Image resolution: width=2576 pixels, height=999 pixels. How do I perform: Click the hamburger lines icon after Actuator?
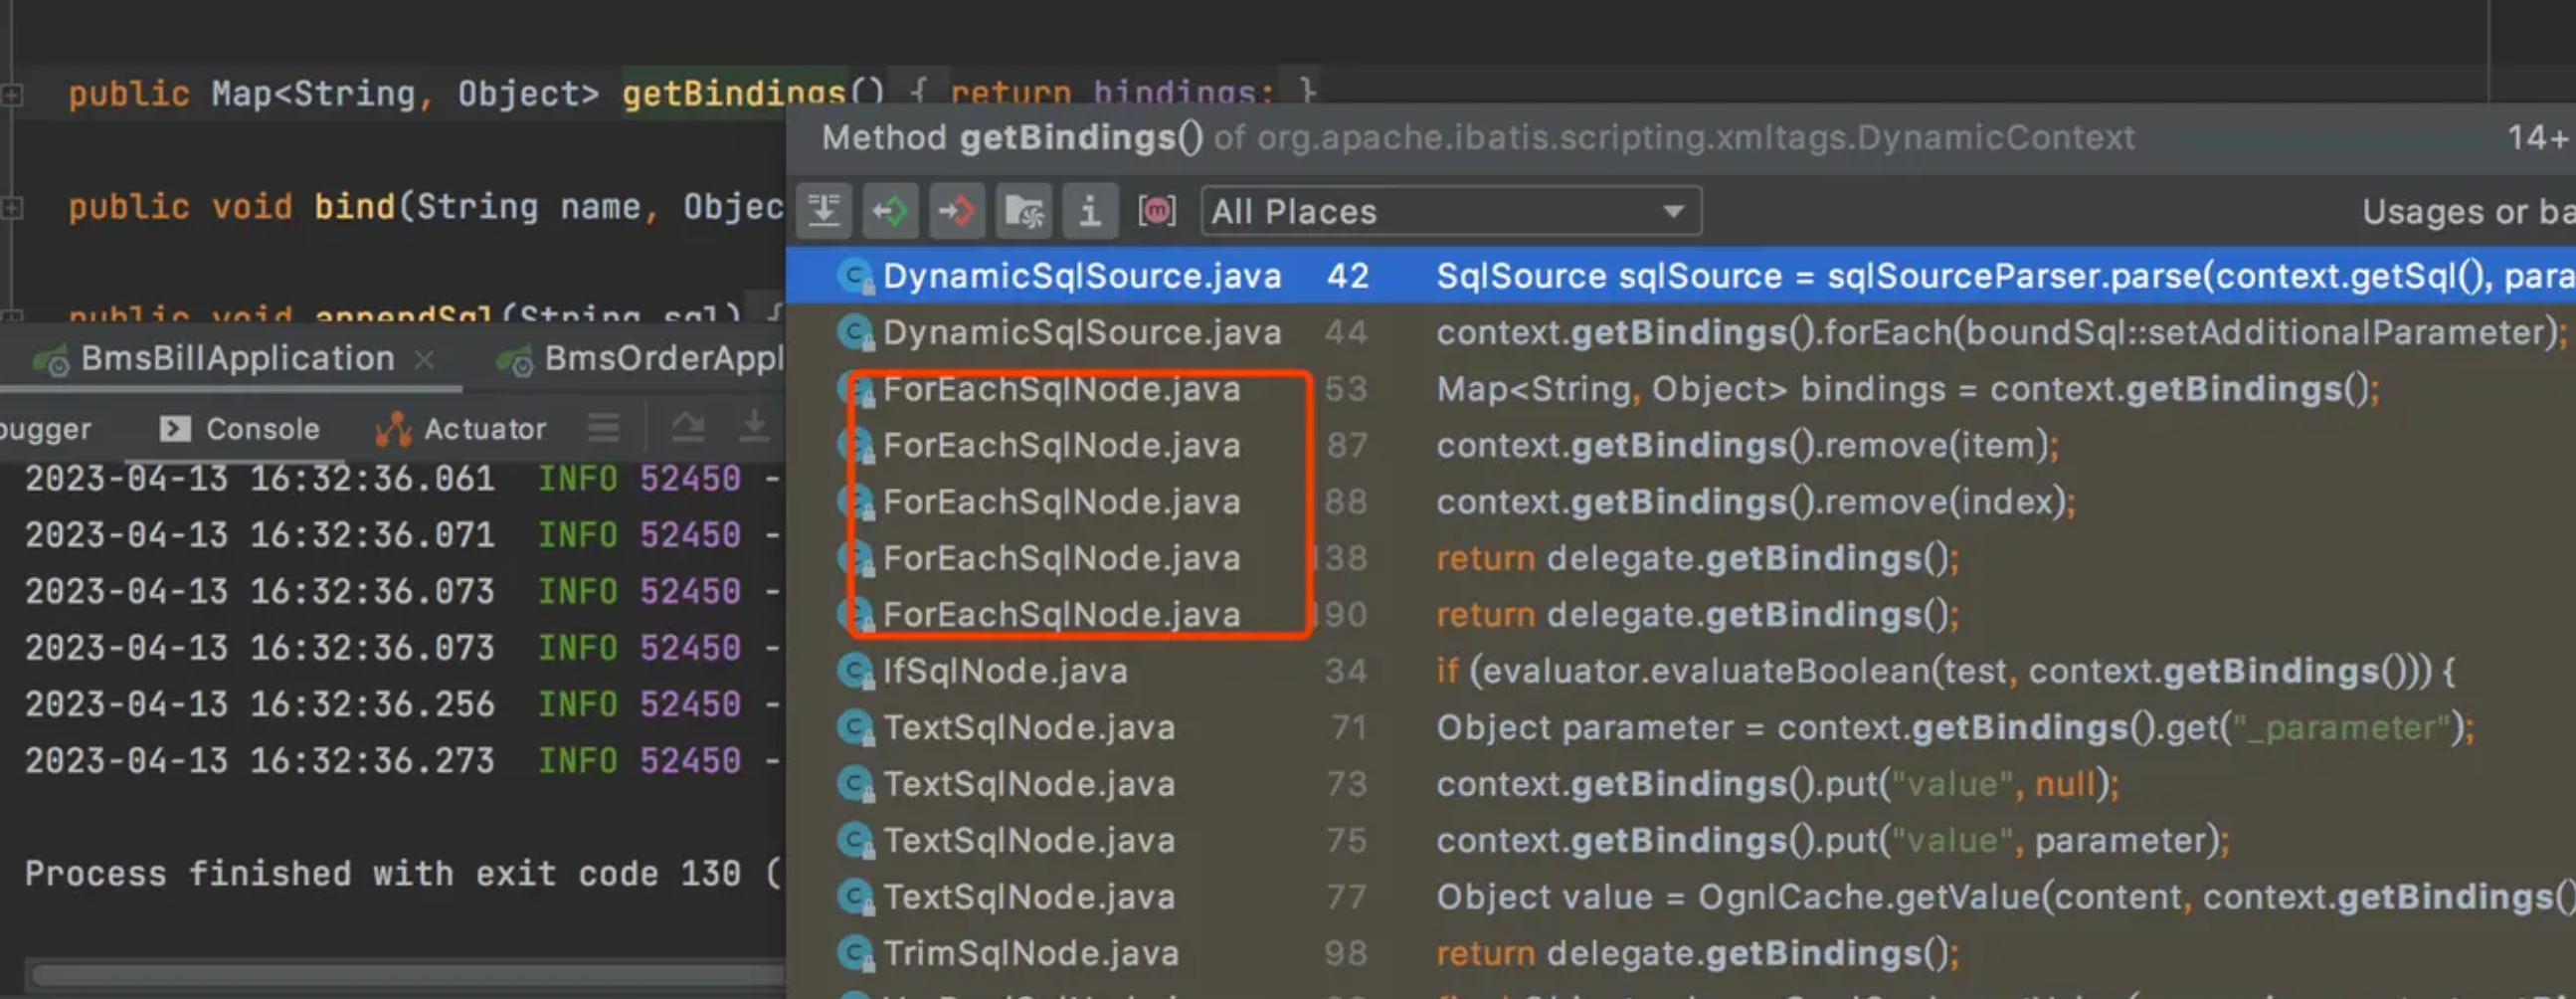point(603,429)
